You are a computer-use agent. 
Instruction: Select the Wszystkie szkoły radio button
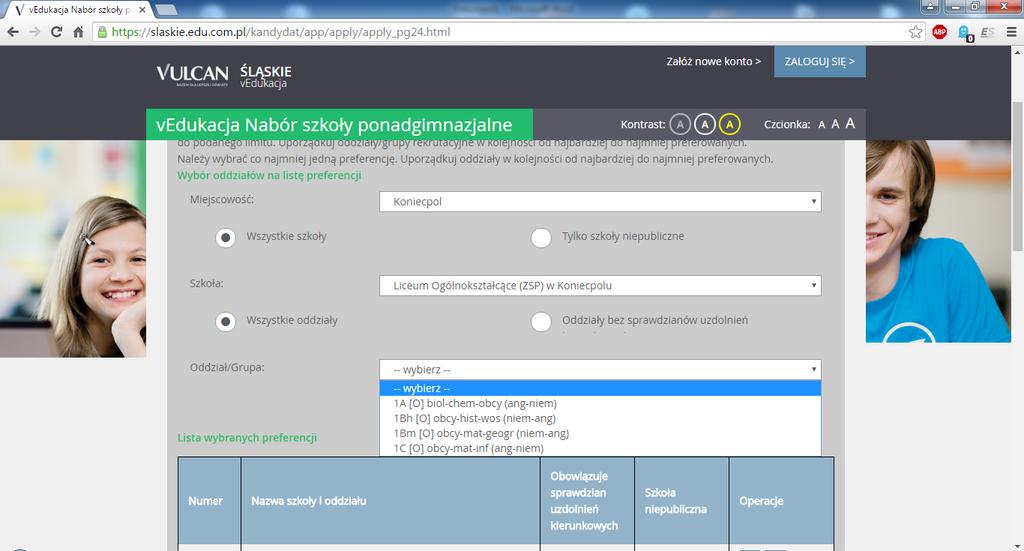pyautogui.click(x=226, y=238)
